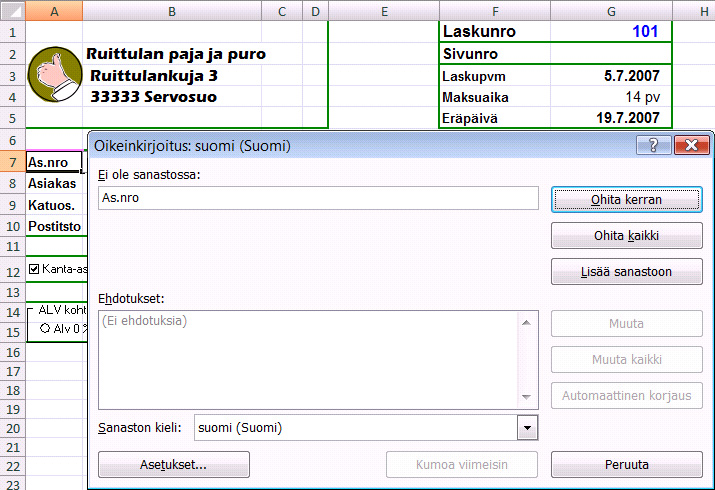Screen dimensions: 715x490
Task: Click the select-all corner of the sheet
Action: tap(13, 10)
